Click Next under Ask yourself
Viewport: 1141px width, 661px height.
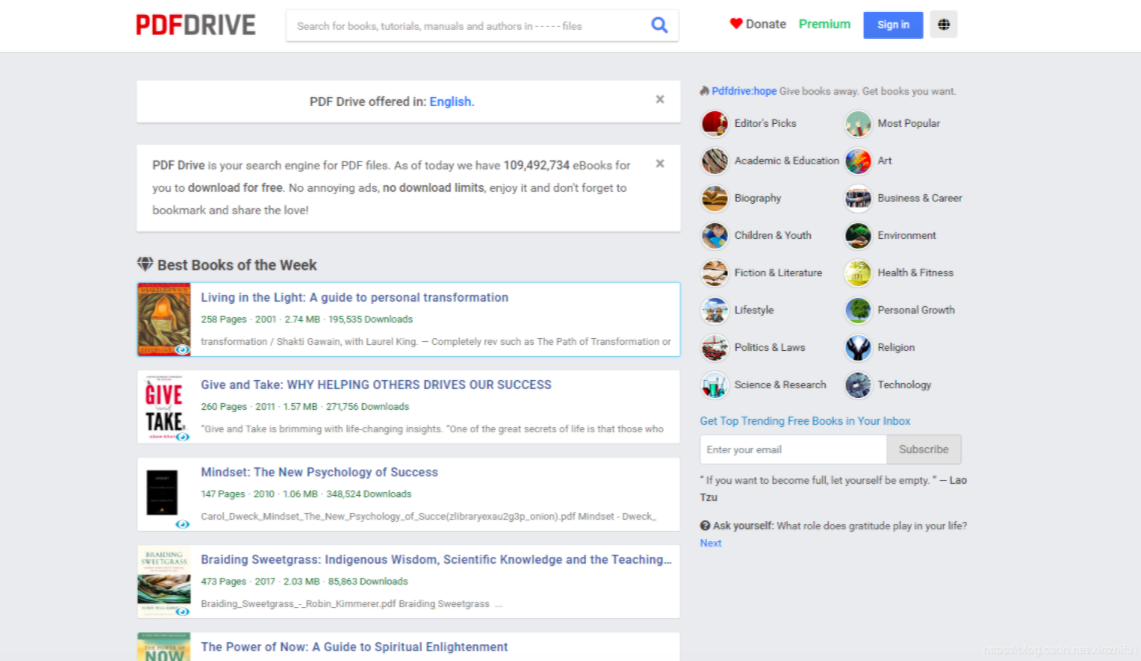pos(710,543)
